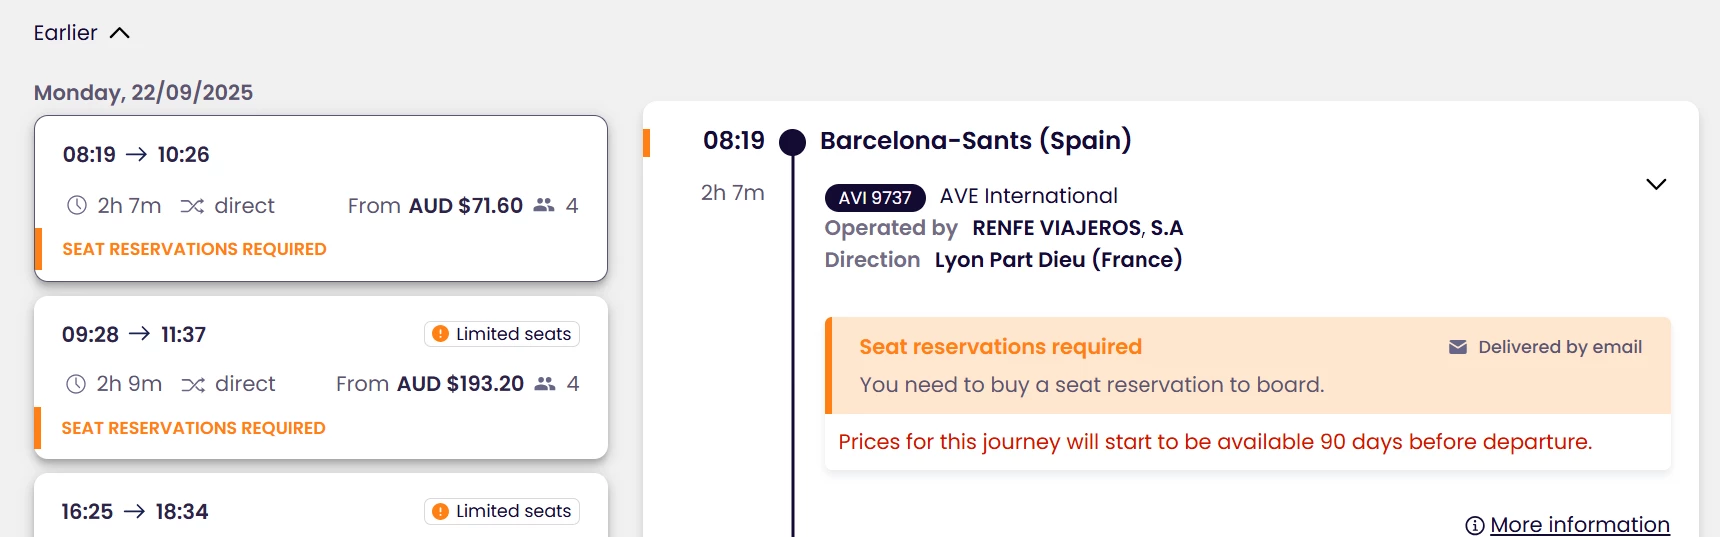The image size is (1720, 537).
Task: Click the clock icon on 2h 9m journey
Action: [76, 384]
